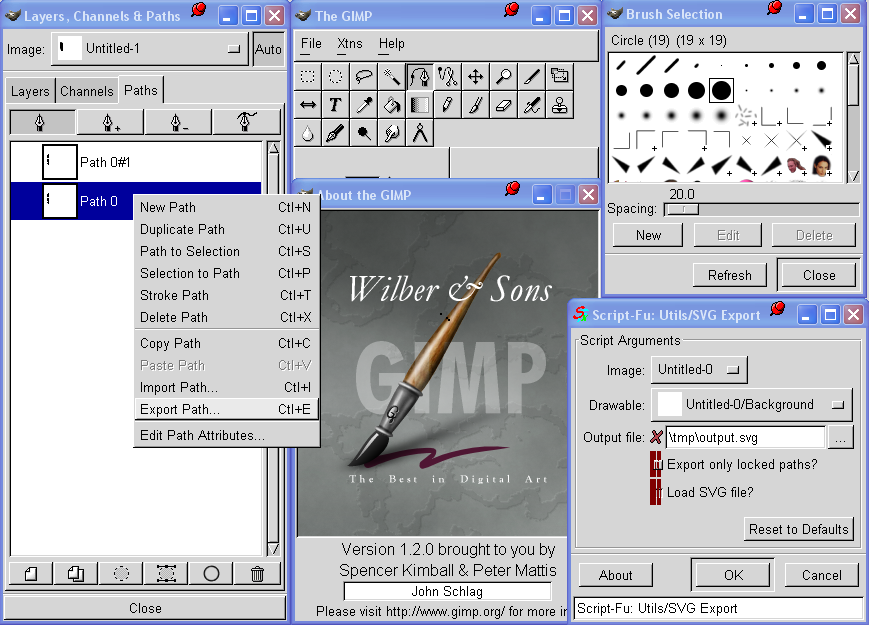Viewport: 869px width, 625px height.
Task: Click the duplicate path icon at bottom
Action: [x=76, y=573]
